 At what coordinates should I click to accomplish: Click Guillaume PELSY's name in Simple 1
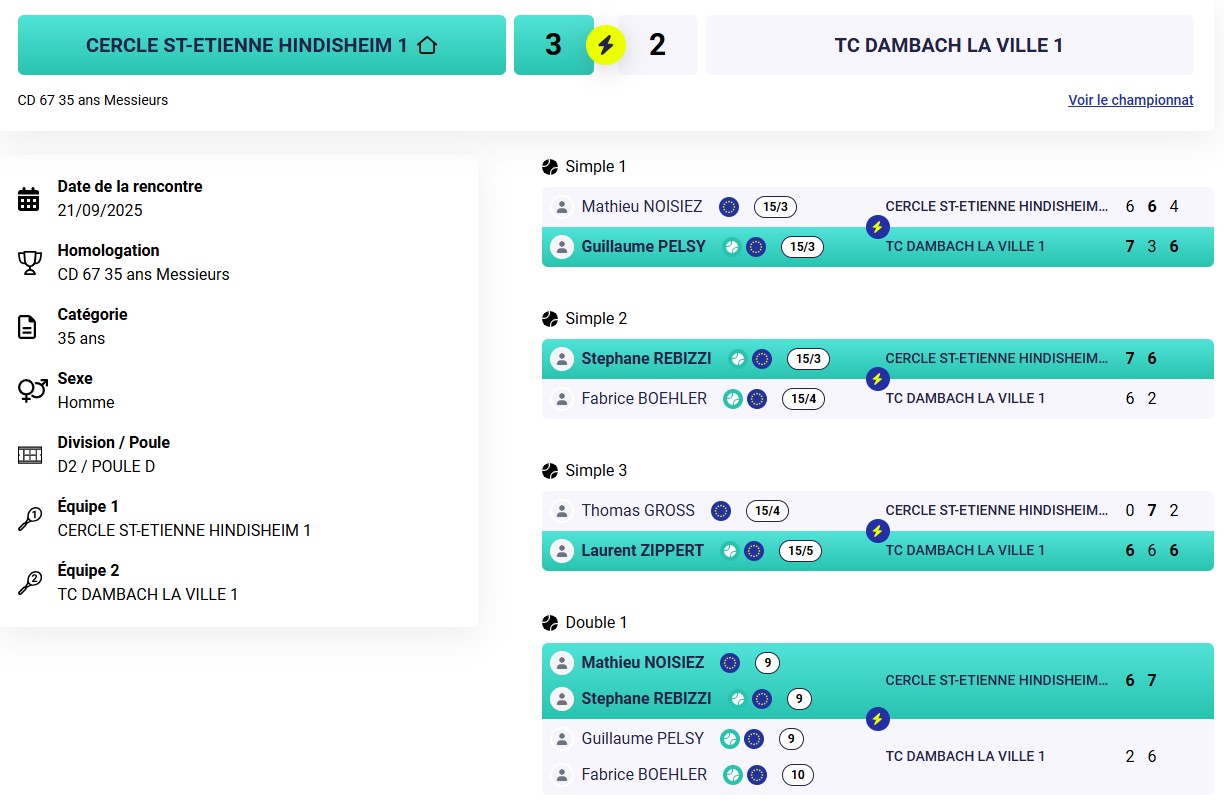(x=643, y=247)
